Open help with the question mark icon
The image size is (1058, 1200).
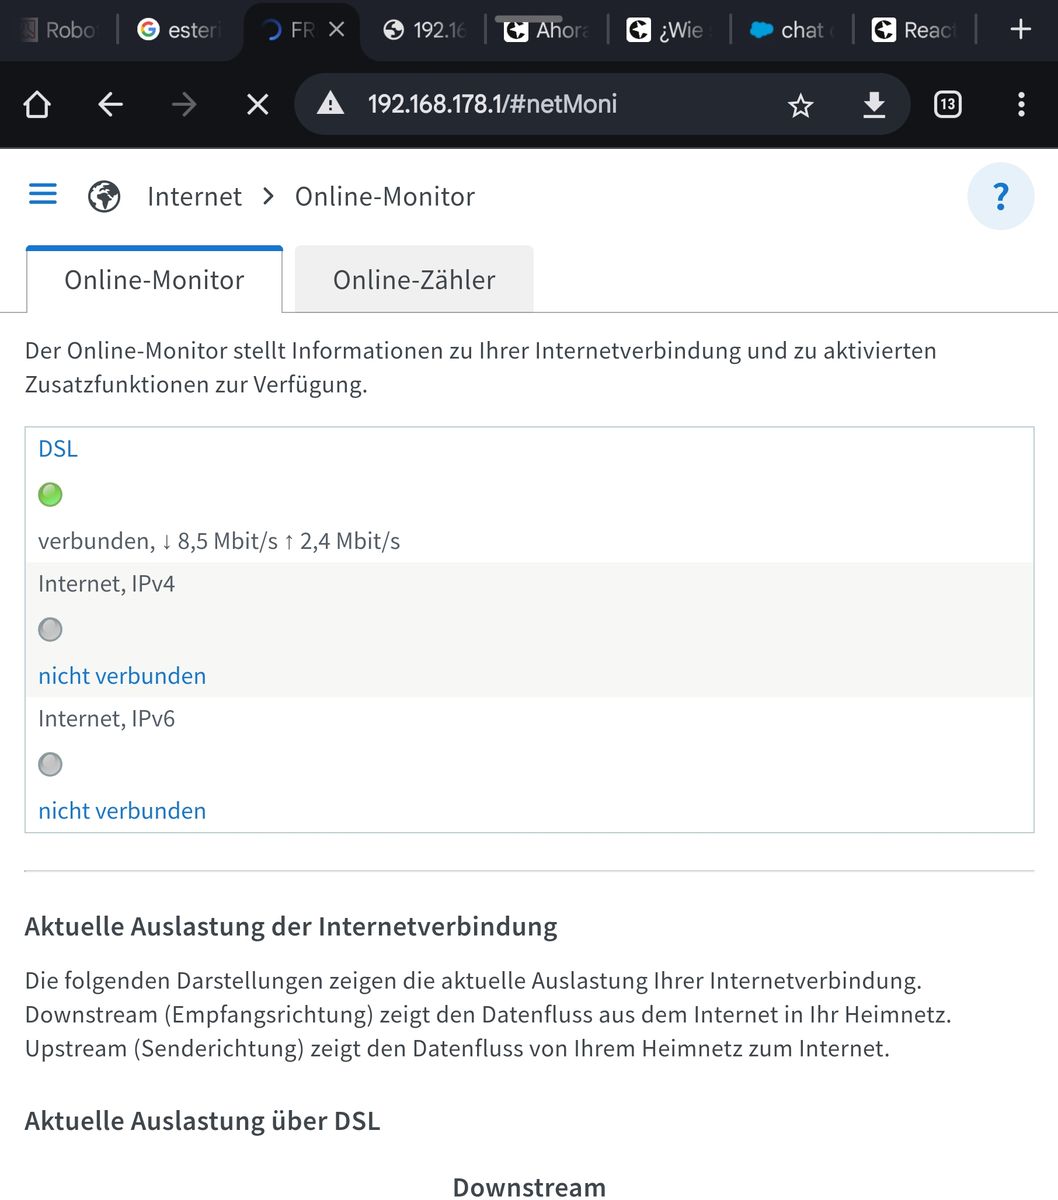coord(1000,197)
